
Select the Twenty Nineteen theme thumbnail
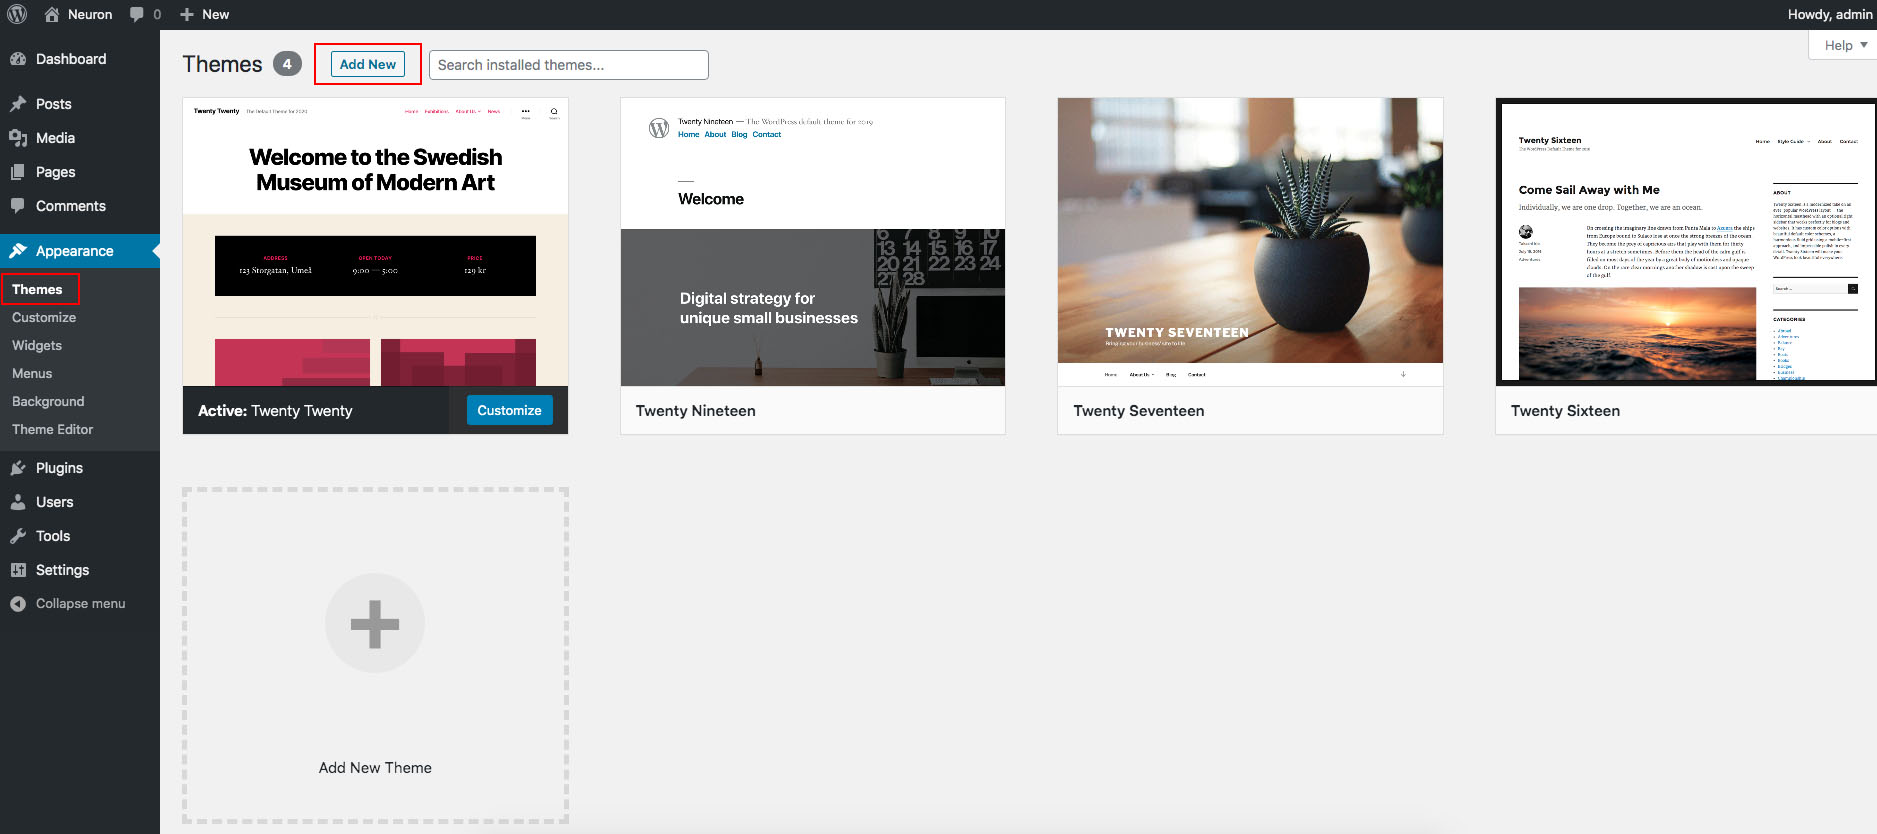[x=813, y=242]
